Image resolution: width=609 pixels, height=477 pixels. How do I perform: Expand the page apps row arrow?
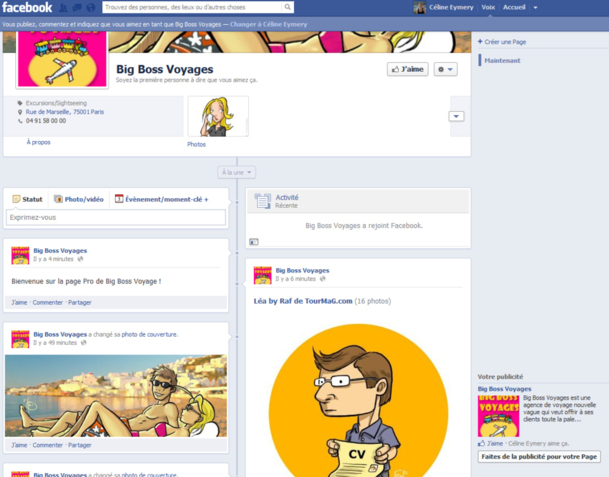coord(456,116)
